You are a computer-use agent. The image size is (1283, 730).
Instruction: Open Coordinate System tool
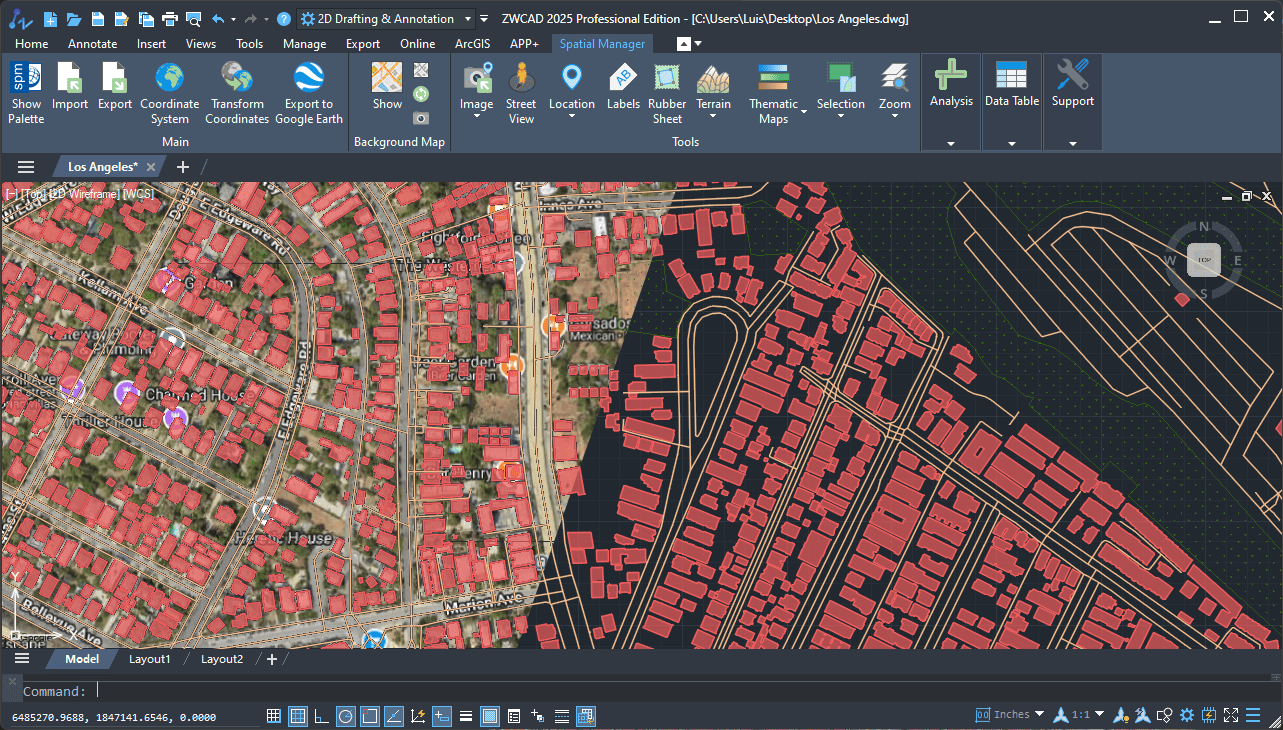coord(170,92)
